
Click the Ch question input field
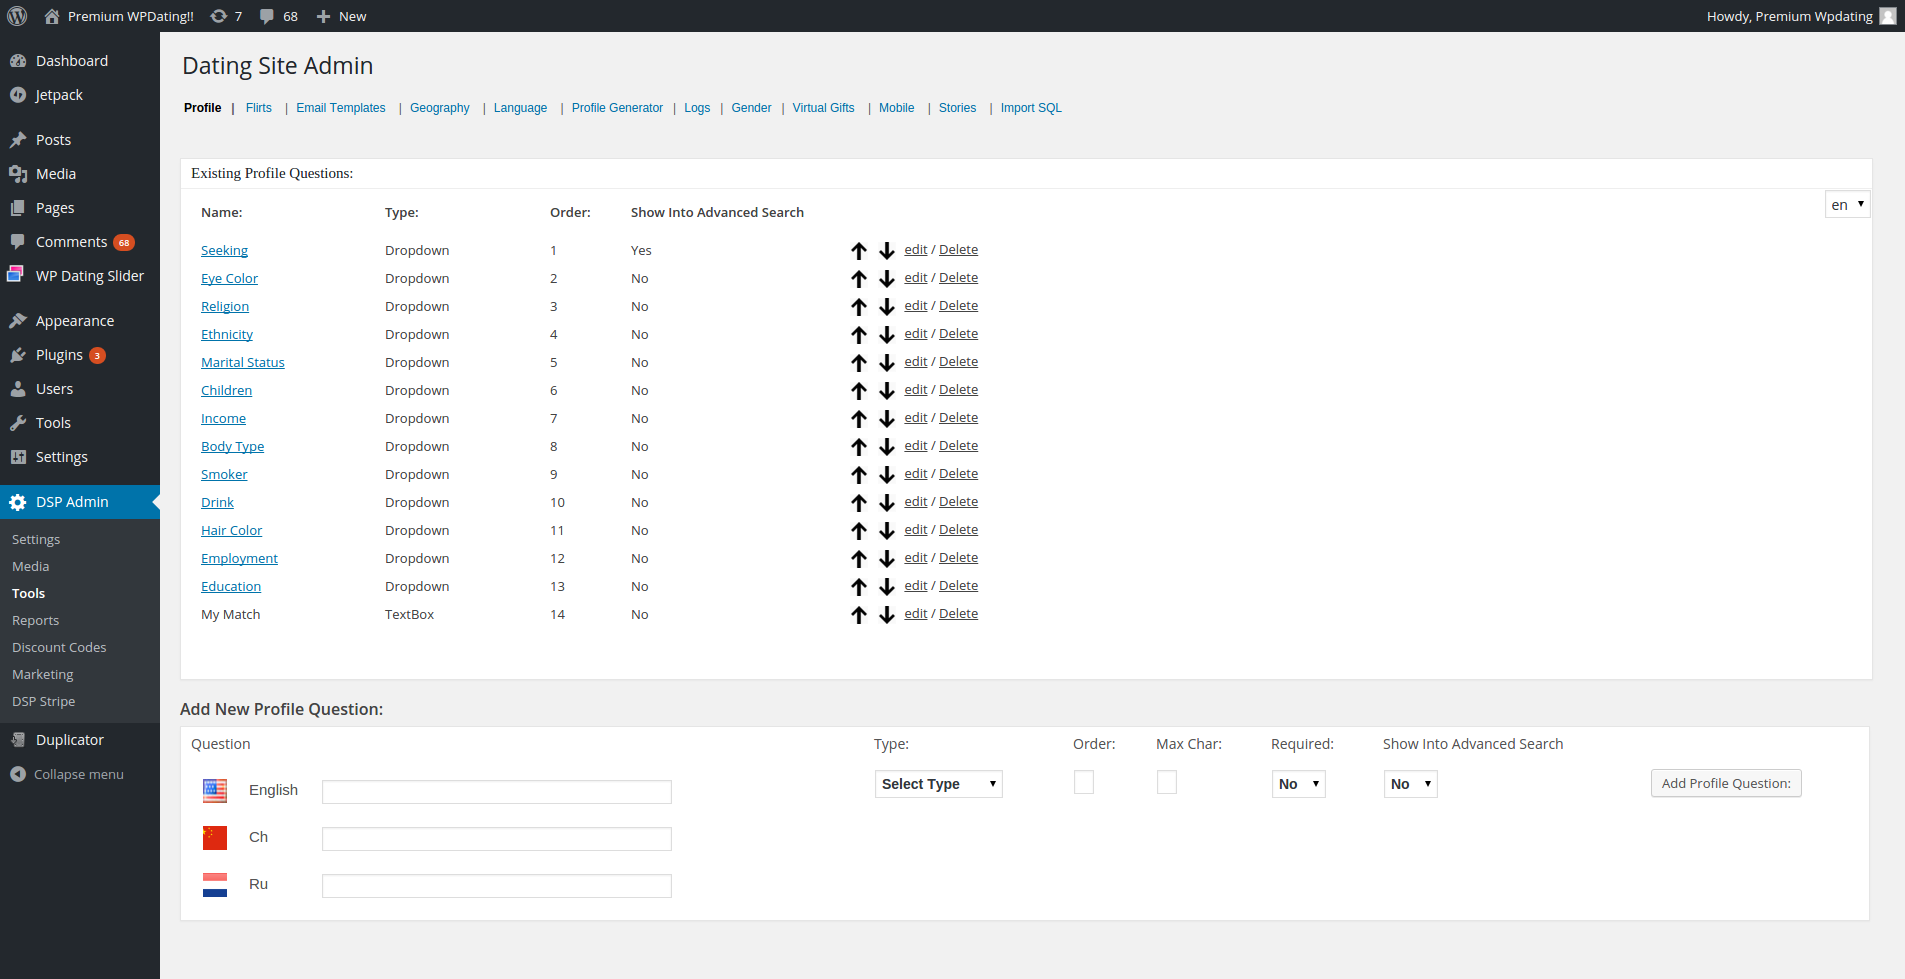(497, 839)
